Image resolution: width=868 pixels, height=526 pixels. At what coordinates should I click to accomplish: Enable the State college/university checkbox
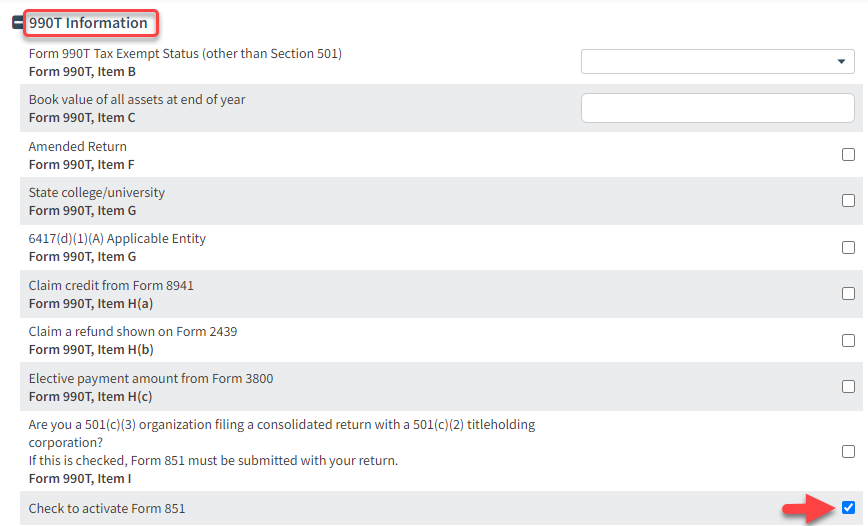[x=848, y=201]
